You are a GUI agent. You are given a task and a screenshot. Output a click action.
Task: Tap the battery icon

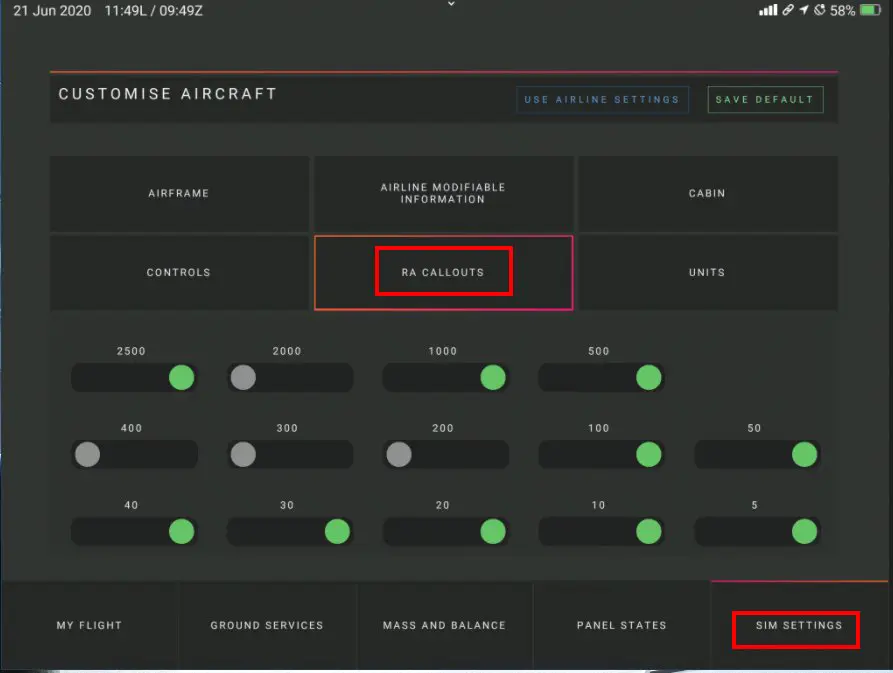(870, 10)
